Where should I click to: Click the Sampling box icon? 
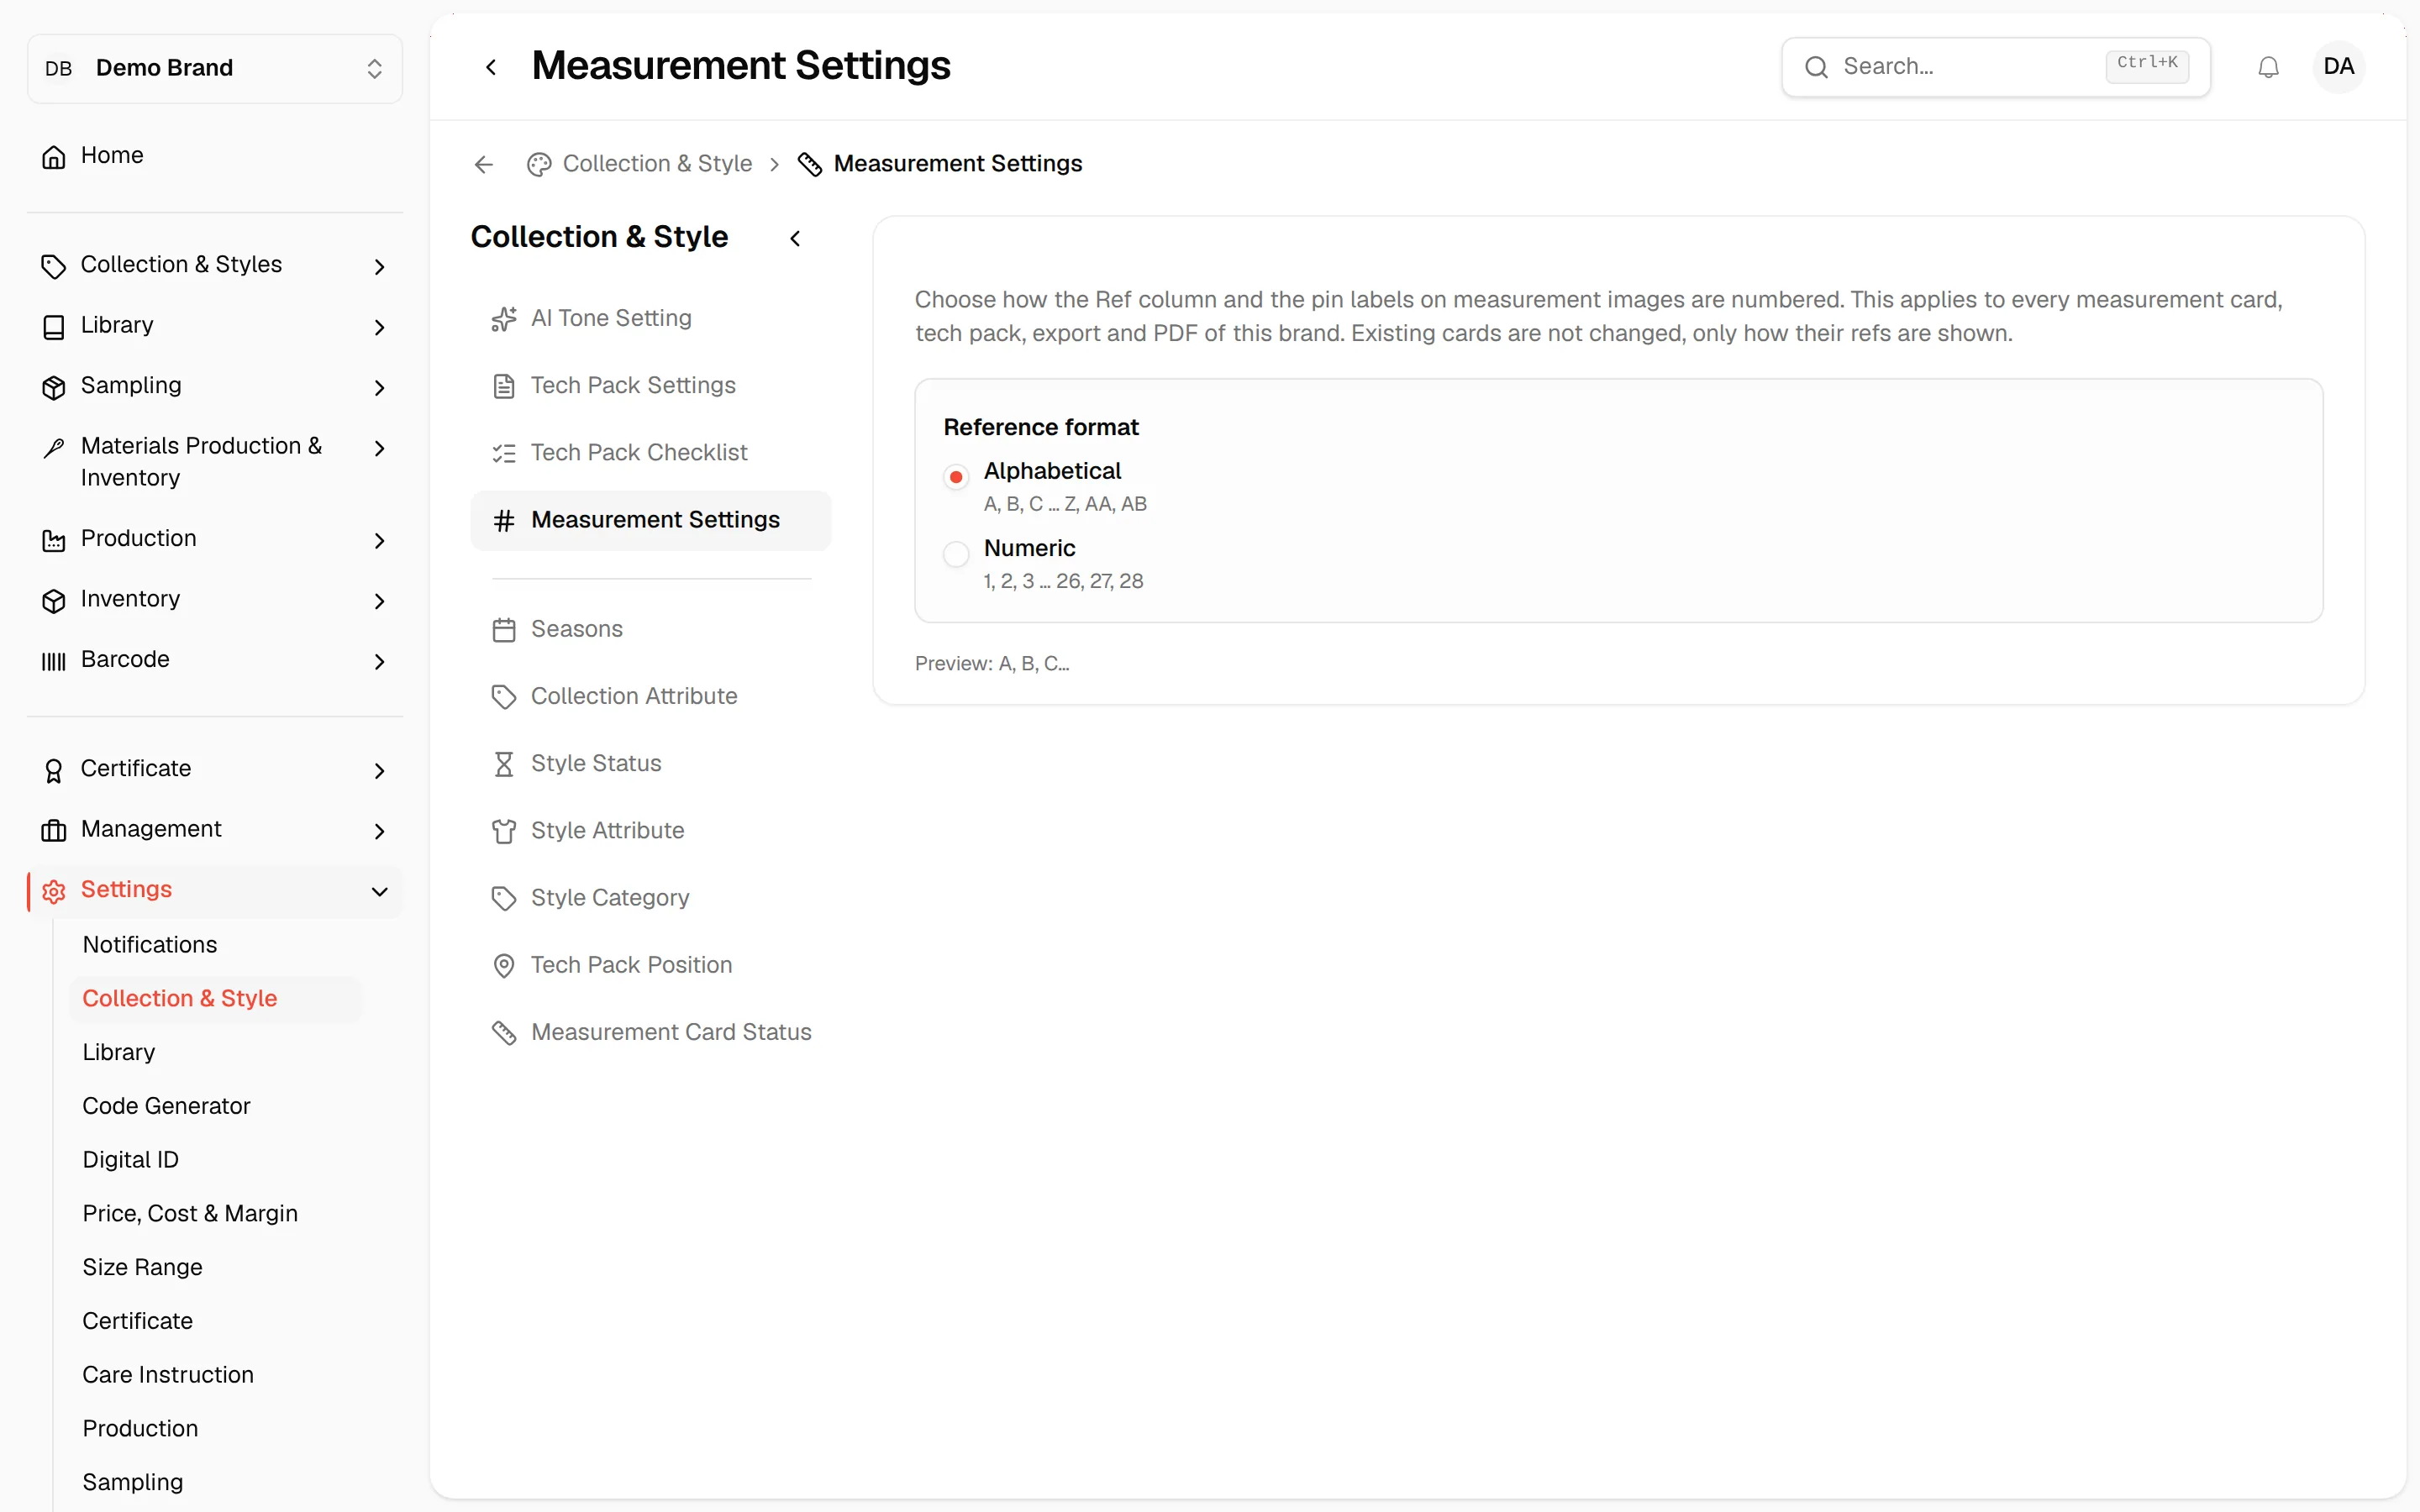54,387
